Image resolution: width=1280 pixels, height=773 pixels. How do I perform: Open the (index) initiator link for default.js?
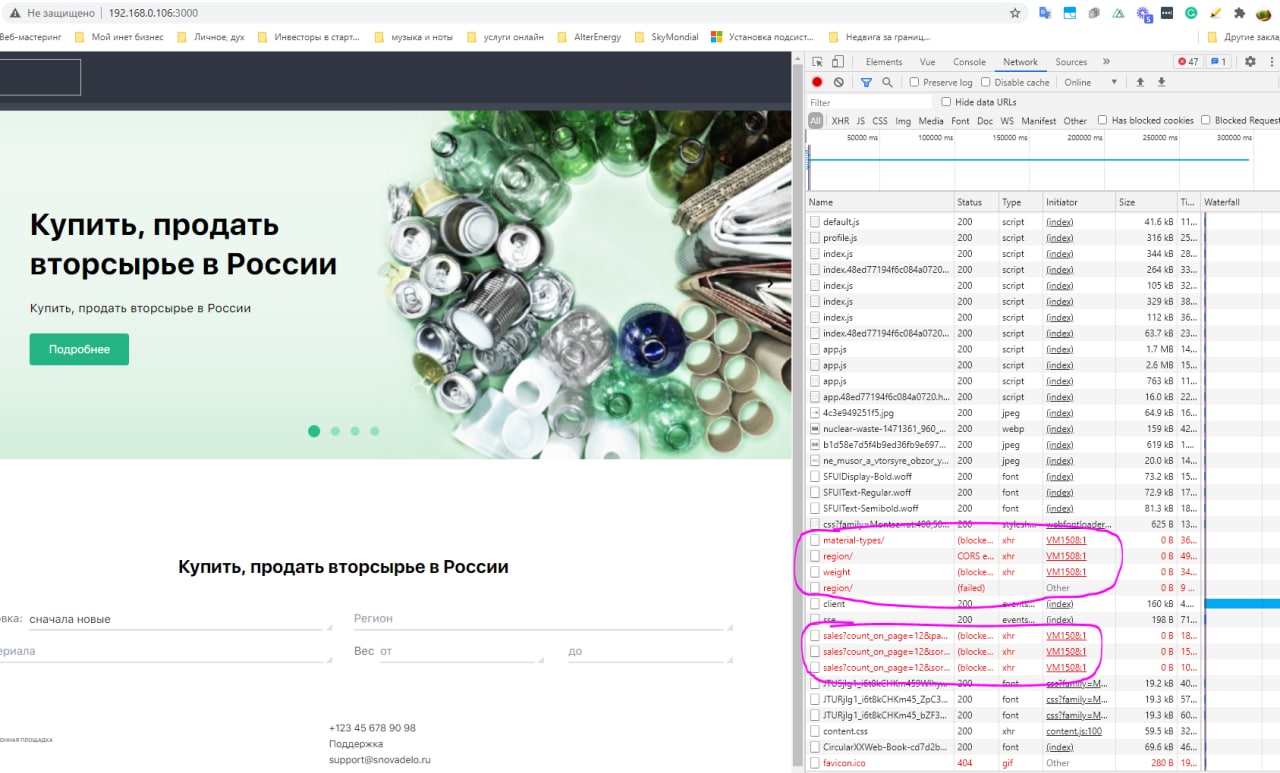(x=1059, y=222)
